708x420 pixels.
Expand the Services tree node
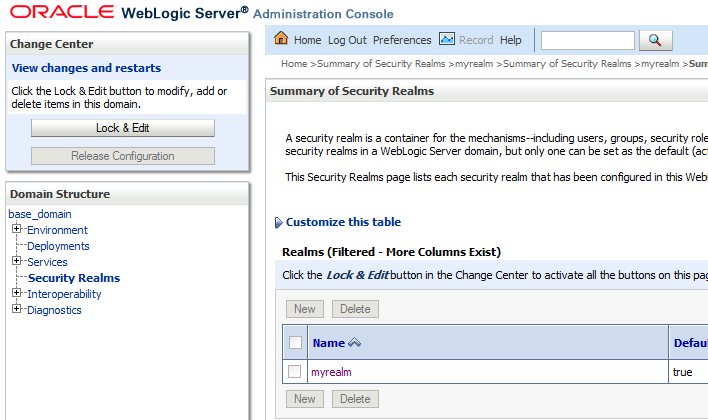pyautogui.click(x=16, y=262)
